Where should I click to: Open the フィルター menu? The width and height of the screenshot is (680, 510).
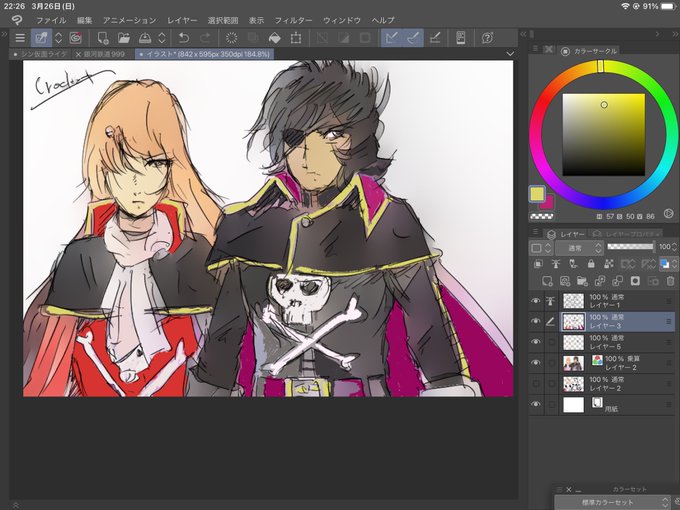tap(293, 20)
